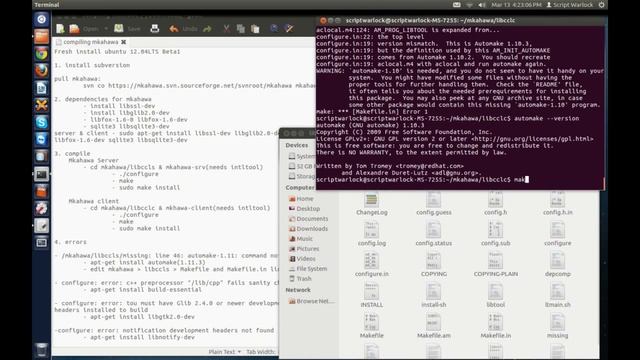Close the terminal window
Viewport: 640px width, 360px height.
(323, 20)
